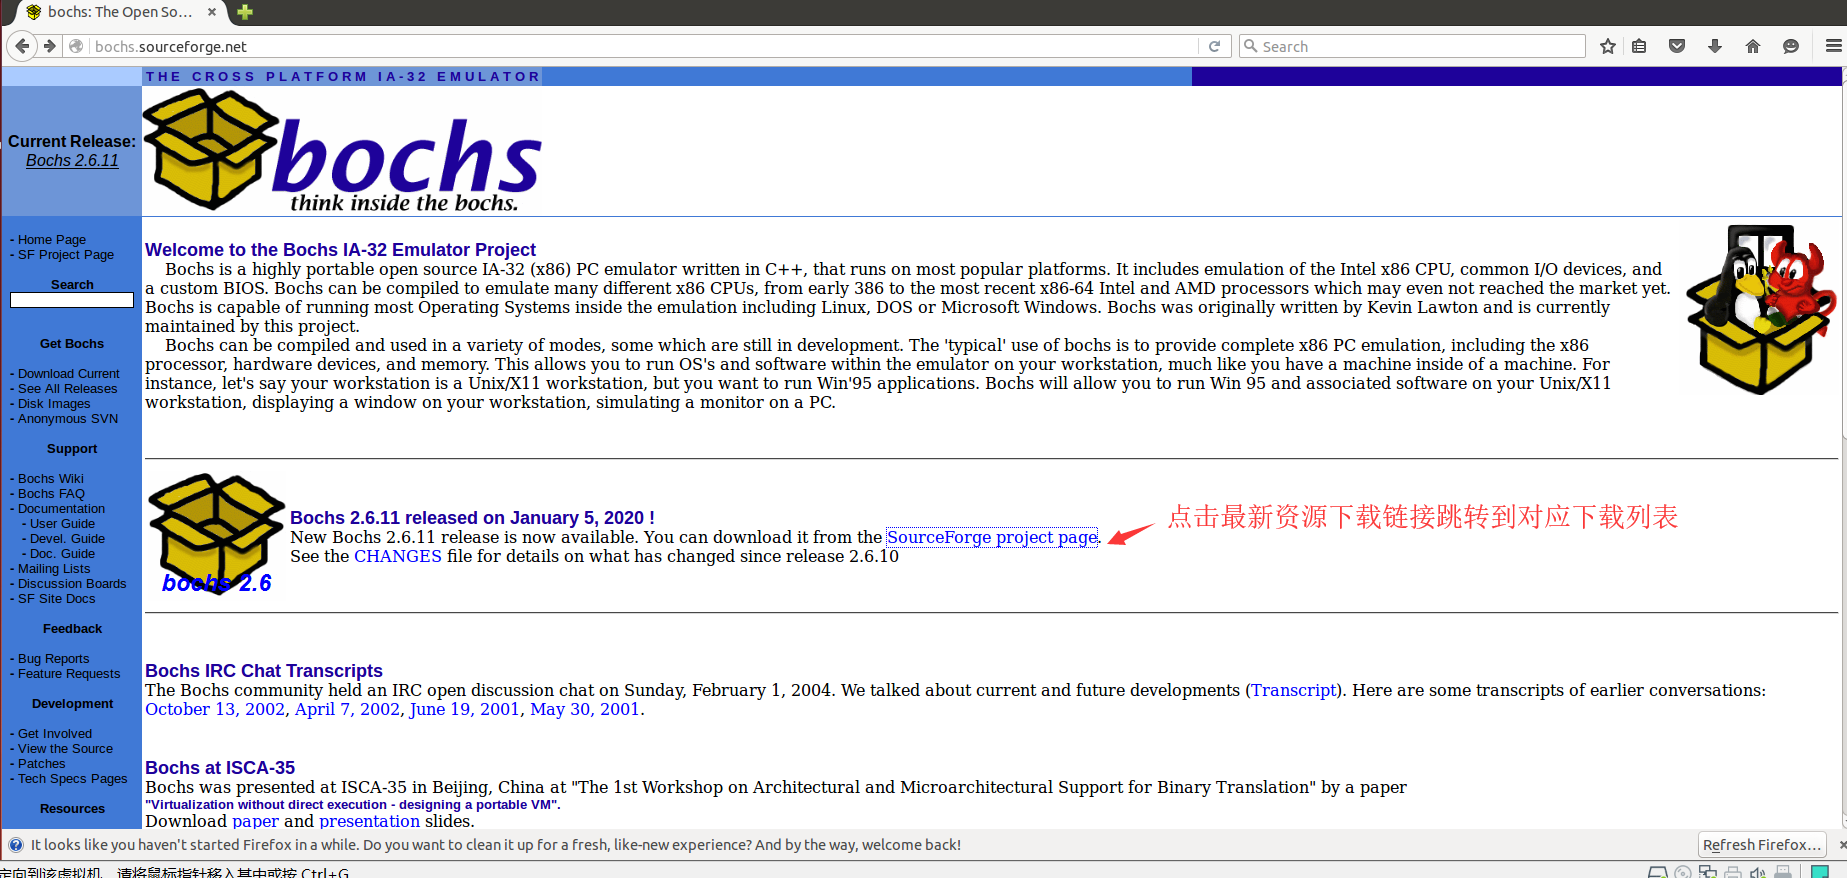Open the Tech Specs Pages link
Image resolution: width=1847 pixels, height=878 pixels.
point(73,779)
